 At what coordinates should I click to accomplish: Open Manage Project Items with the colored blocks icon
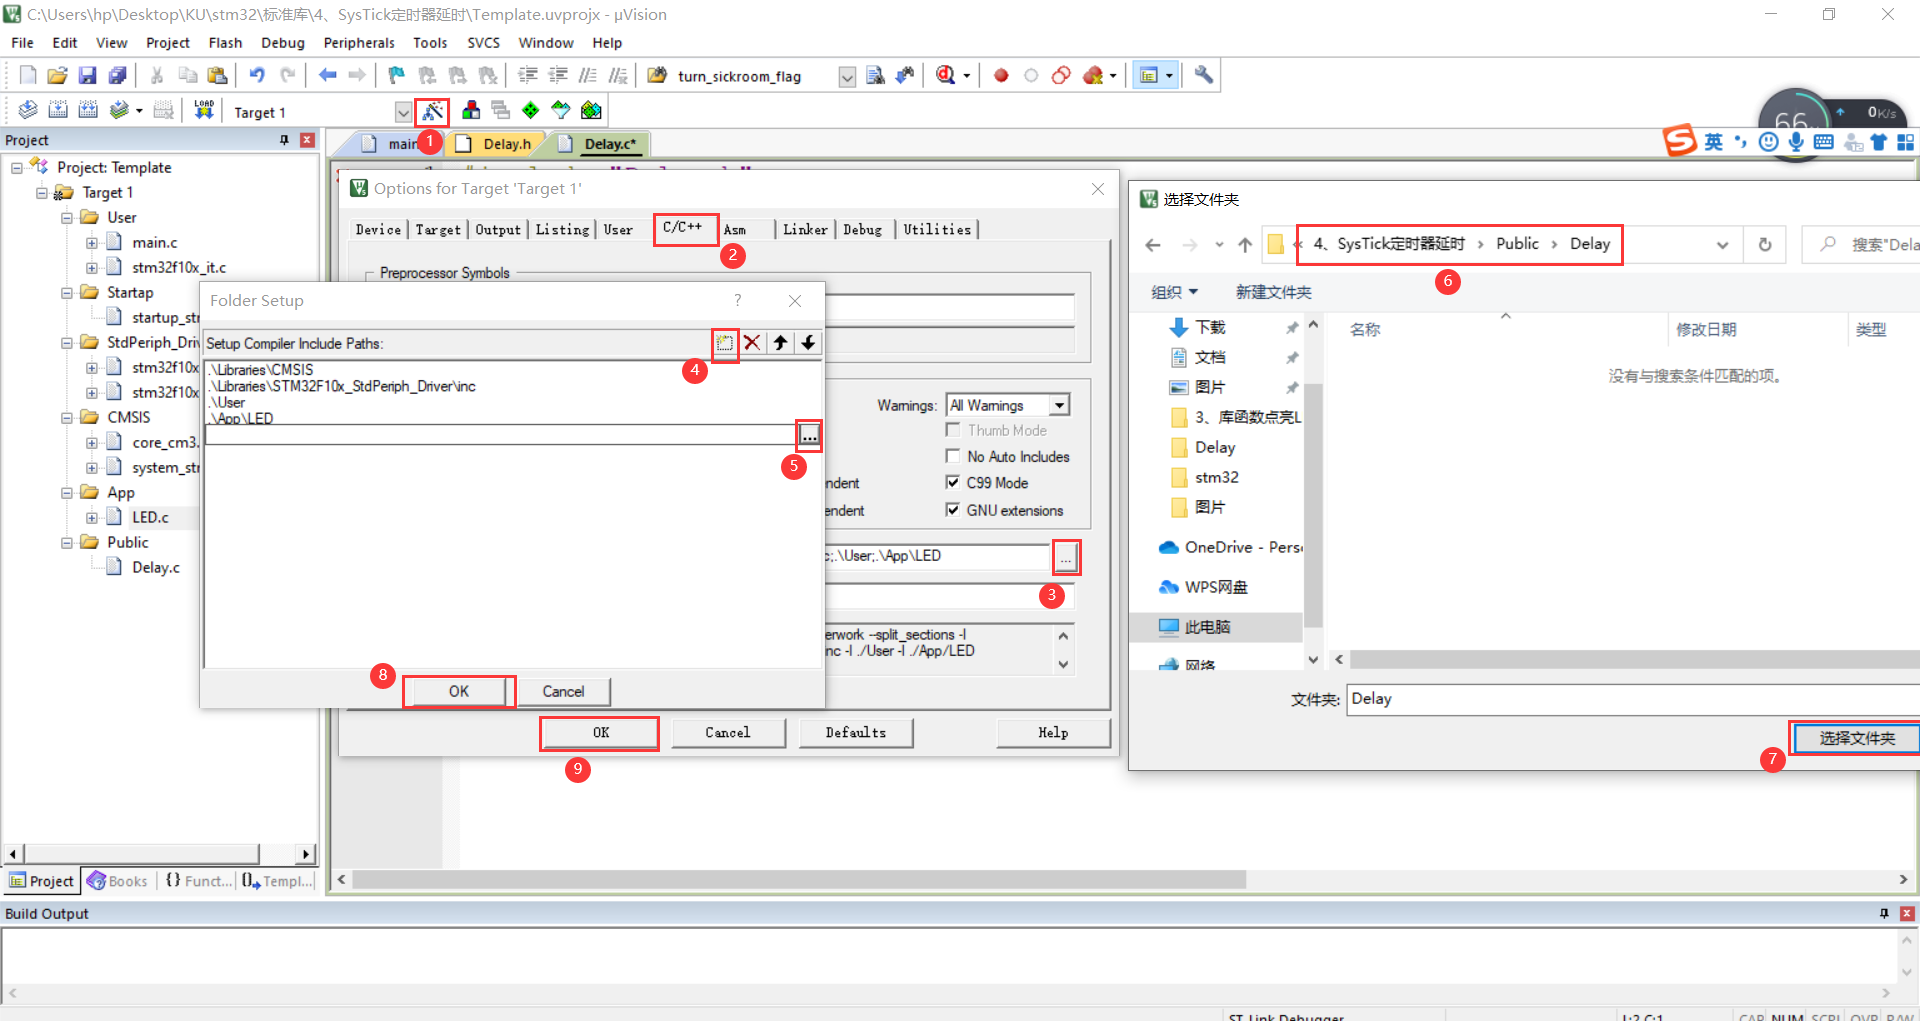pyautogui.click(x=471, y=110)
